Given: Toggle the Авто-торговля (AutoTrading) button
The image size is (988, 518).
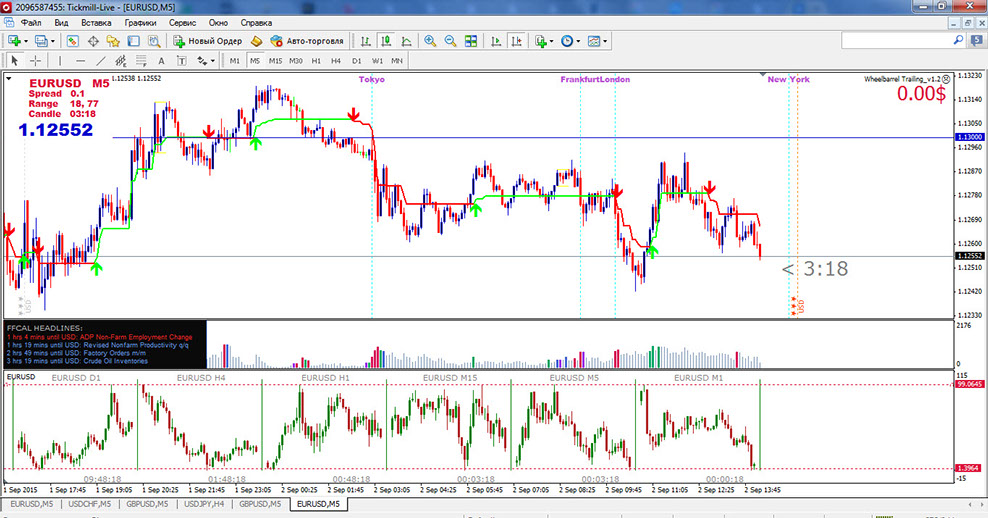Looking at the screenshot, I should point(305,41).
